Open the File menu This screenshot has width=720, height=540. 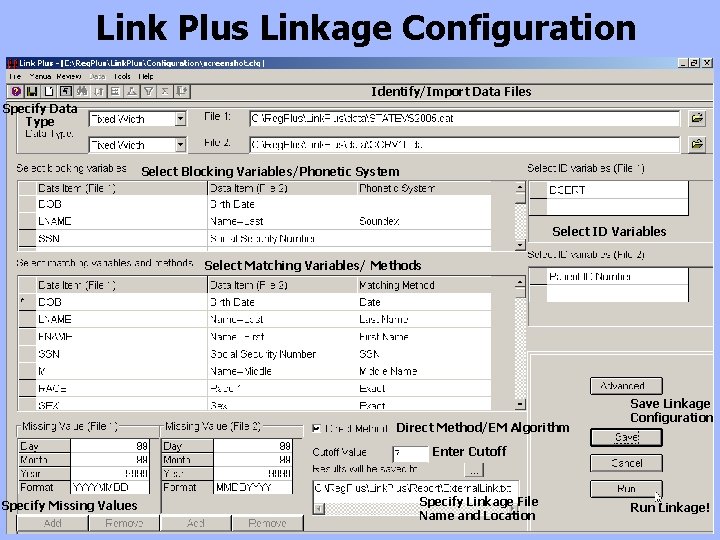[x=15, y=76]
